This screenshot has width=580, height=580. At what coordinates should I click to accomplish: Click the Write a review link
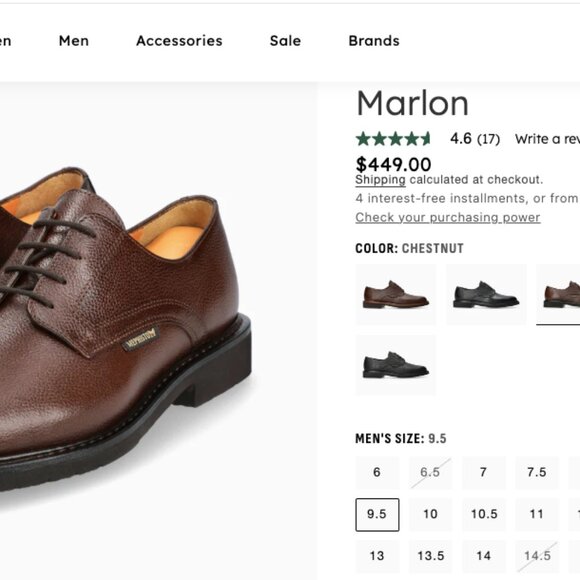coord(547,139)
